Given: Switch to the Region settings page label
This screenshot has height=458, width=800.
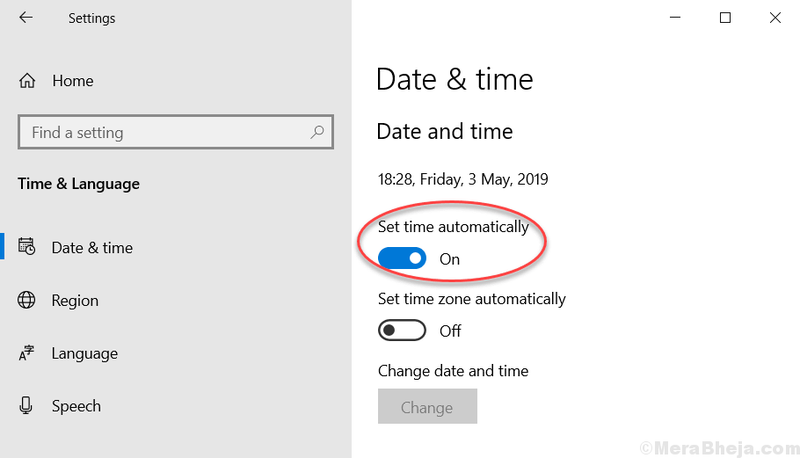Looking at the screenshot, I should point(75,300).
